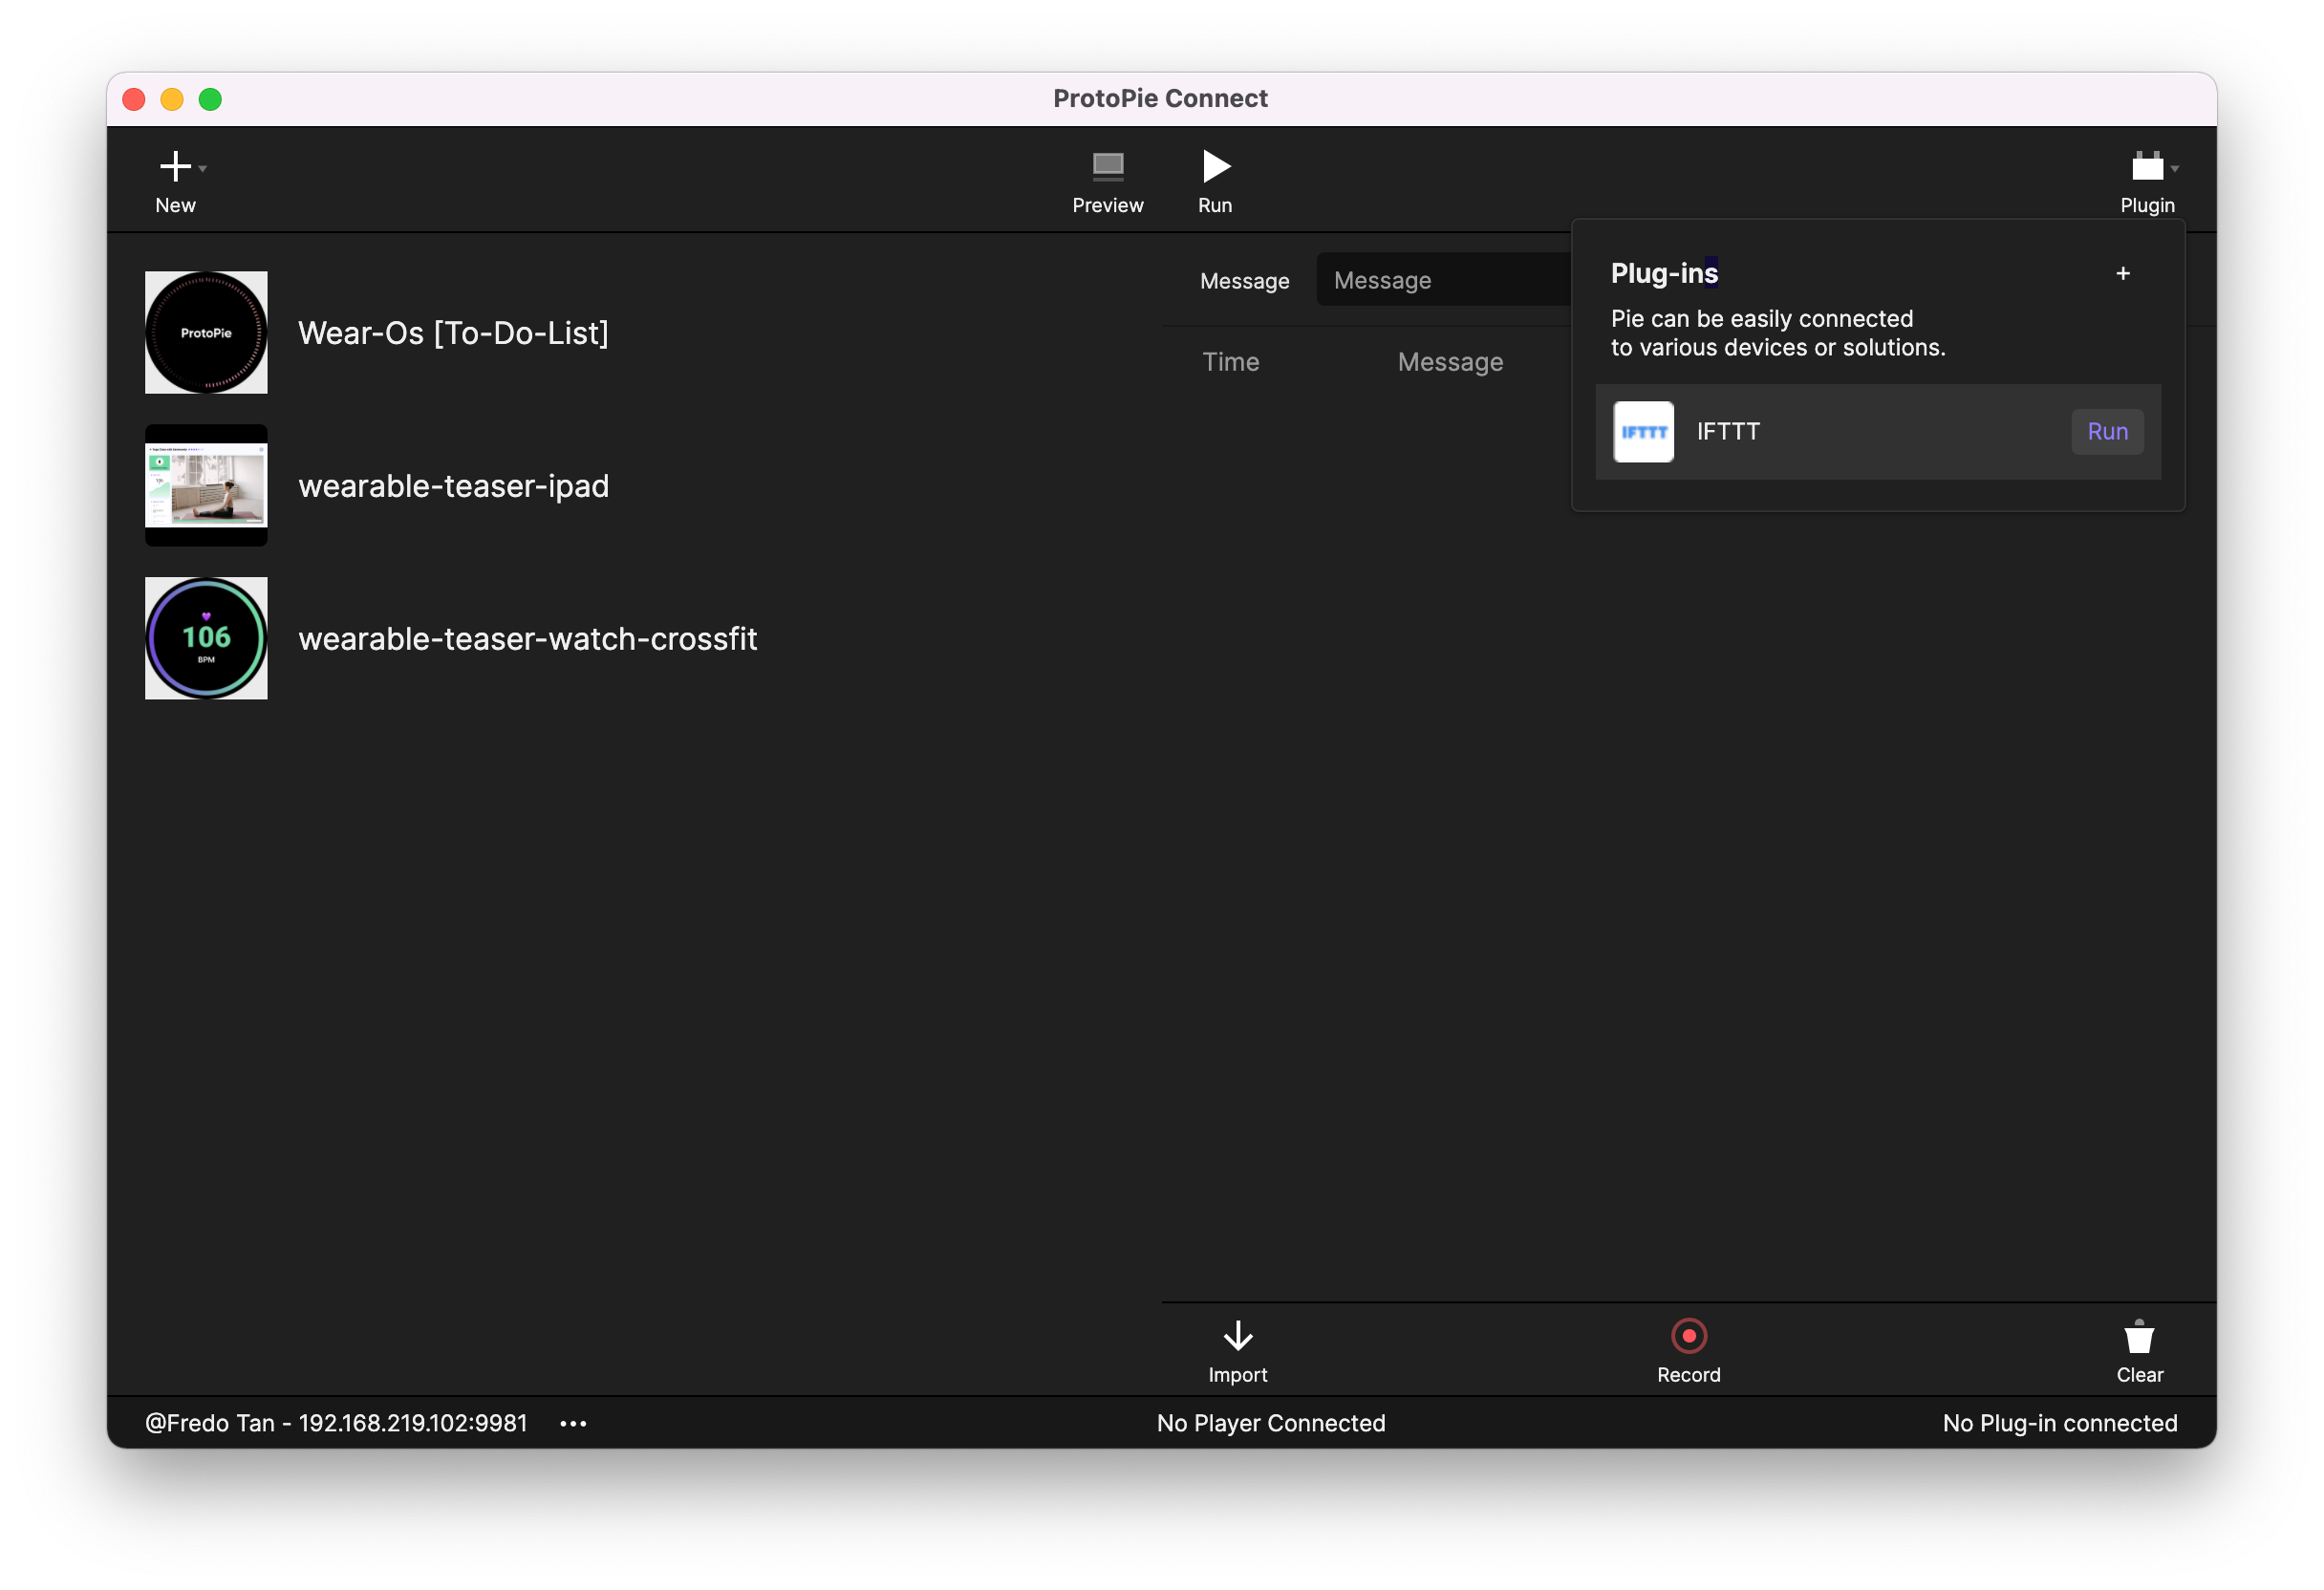This screenshot has width=2324, height=1590.
Task: Click the Preview screen icon
Action: click(x=1108, y=166)
